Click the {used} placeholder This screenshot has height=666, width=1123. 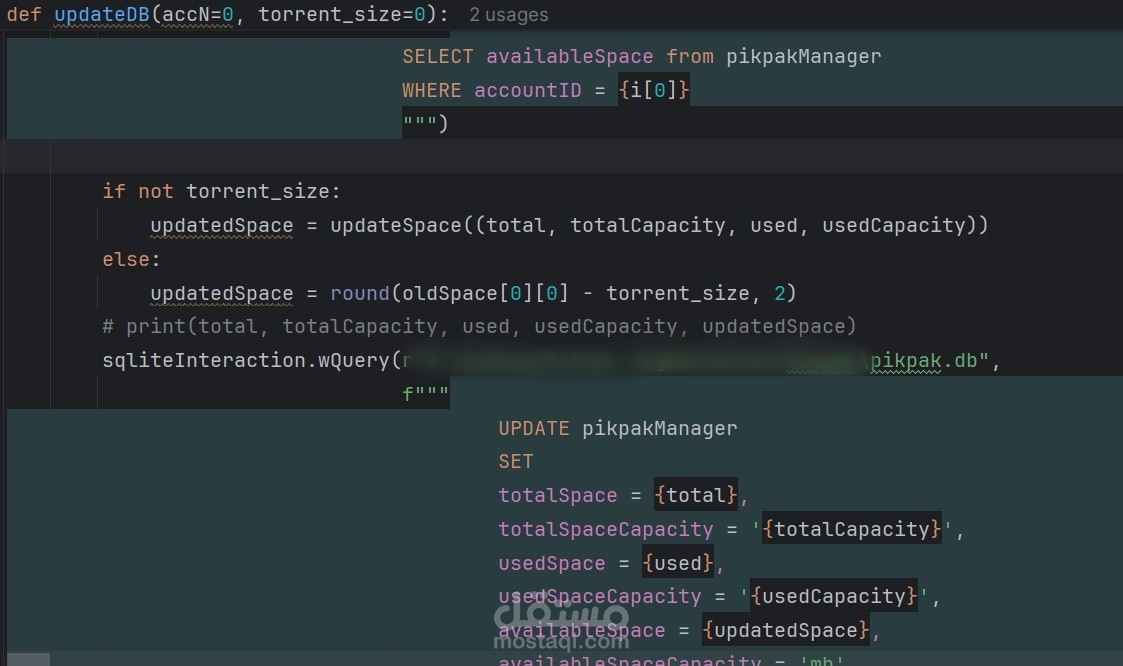pyautogui.click(x=678, y=563)
